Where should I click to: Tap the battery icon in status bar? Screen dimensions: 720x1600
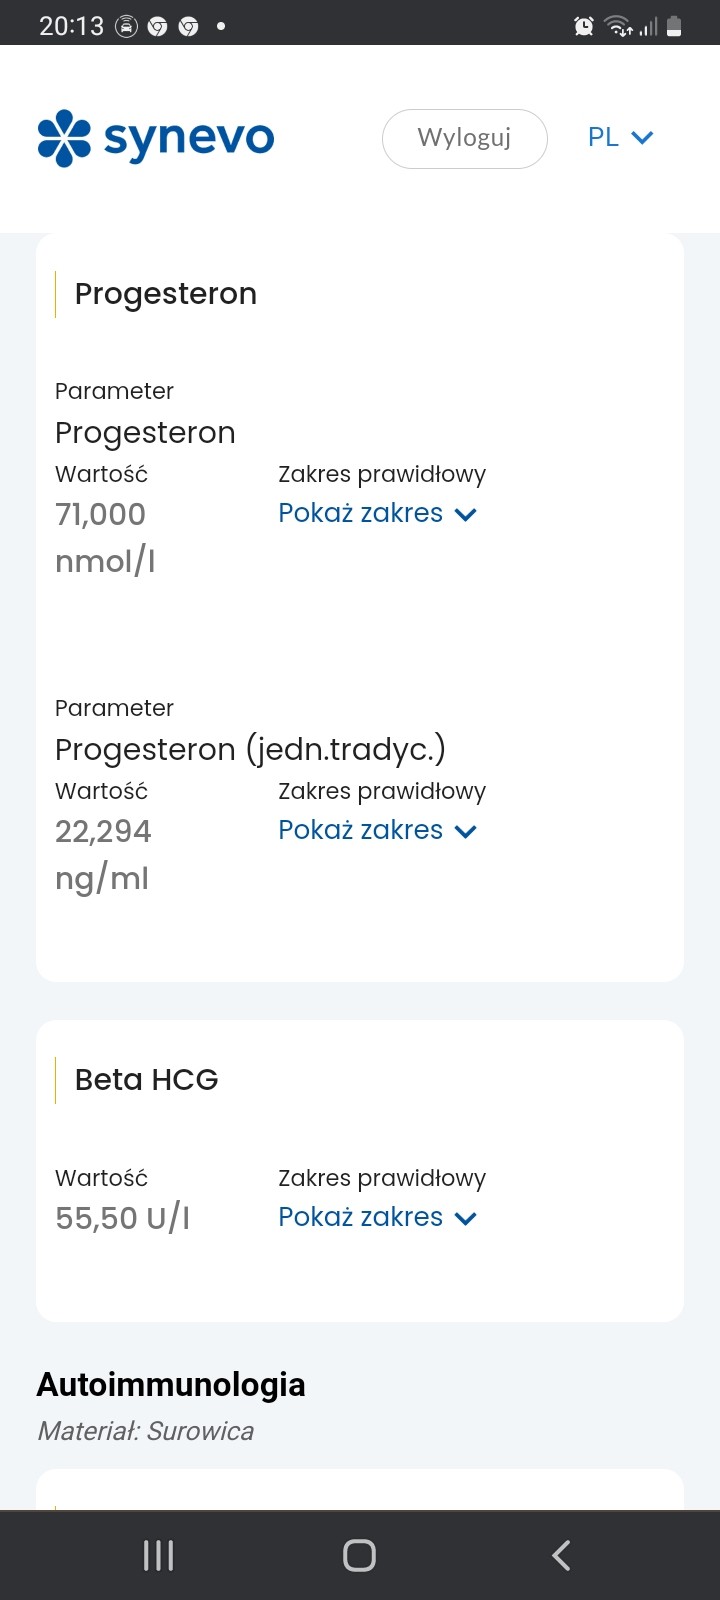click(674, 27)
